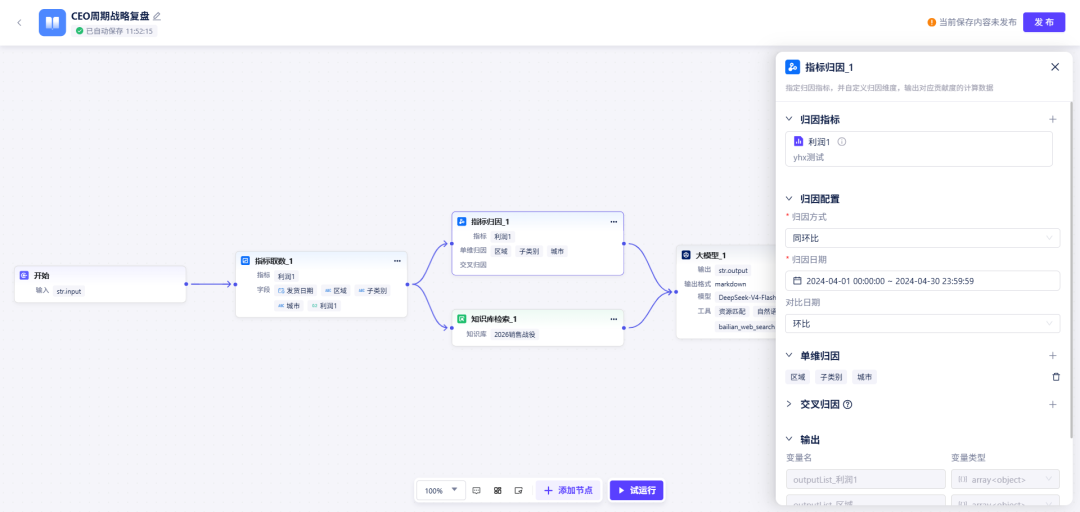The height and width of the screenshot is (512, 1080).
Task: Add a 归因指标 with plus icon
Action: (1052, 119)
